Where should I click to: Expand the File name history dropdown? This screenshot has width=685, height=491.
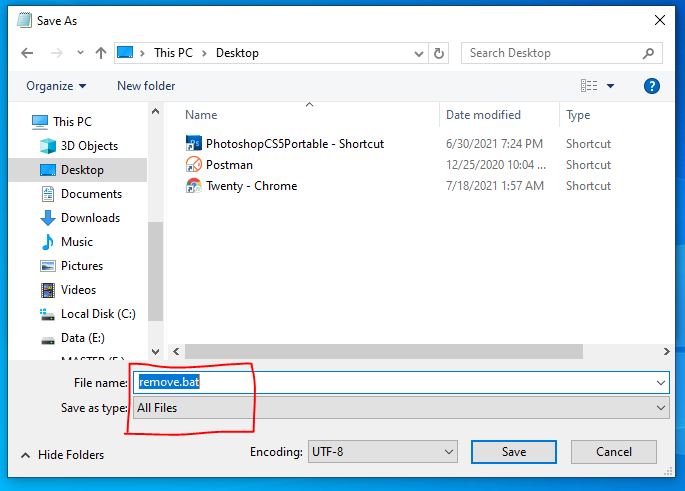tap(661, 383)
